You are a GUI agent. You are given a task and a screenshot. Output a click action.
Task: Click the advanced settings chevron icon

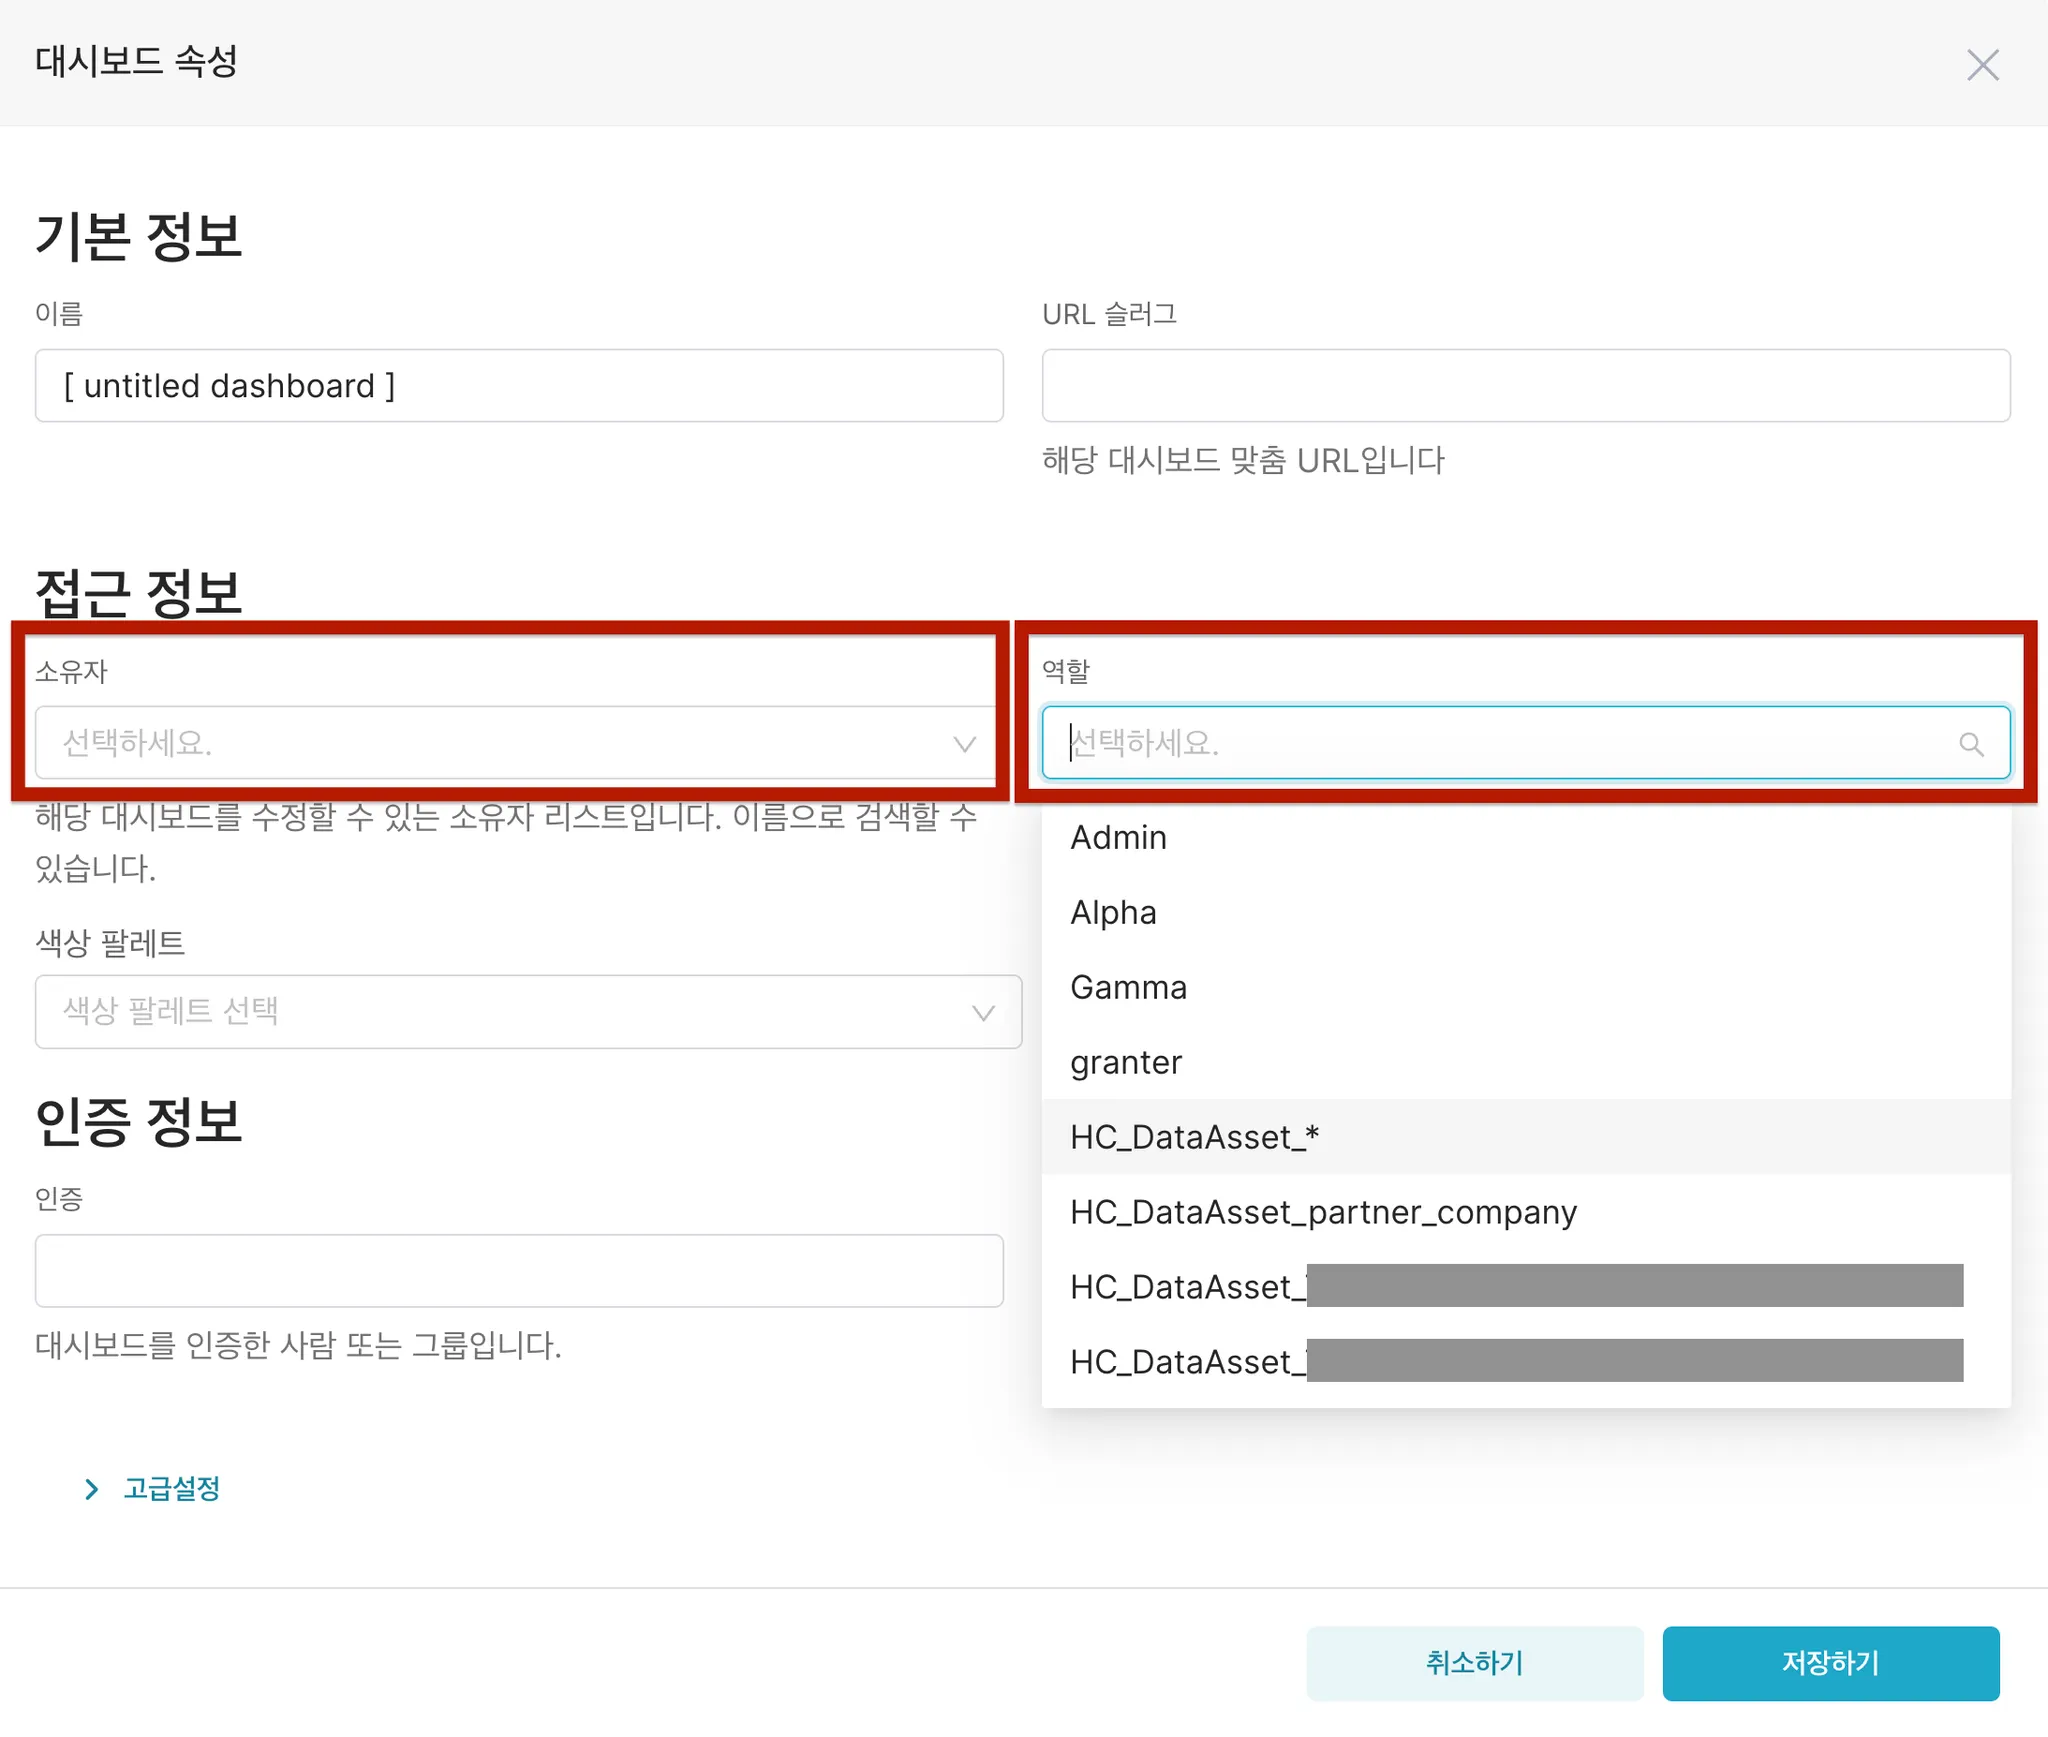click(92, 1489)
